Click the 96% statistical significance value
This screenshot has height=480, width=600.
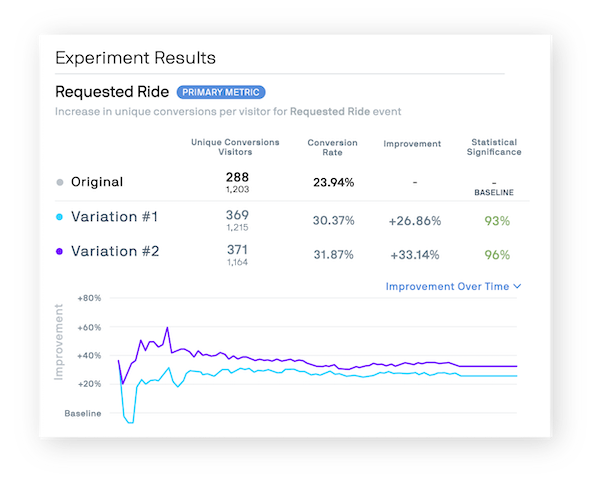497,255
